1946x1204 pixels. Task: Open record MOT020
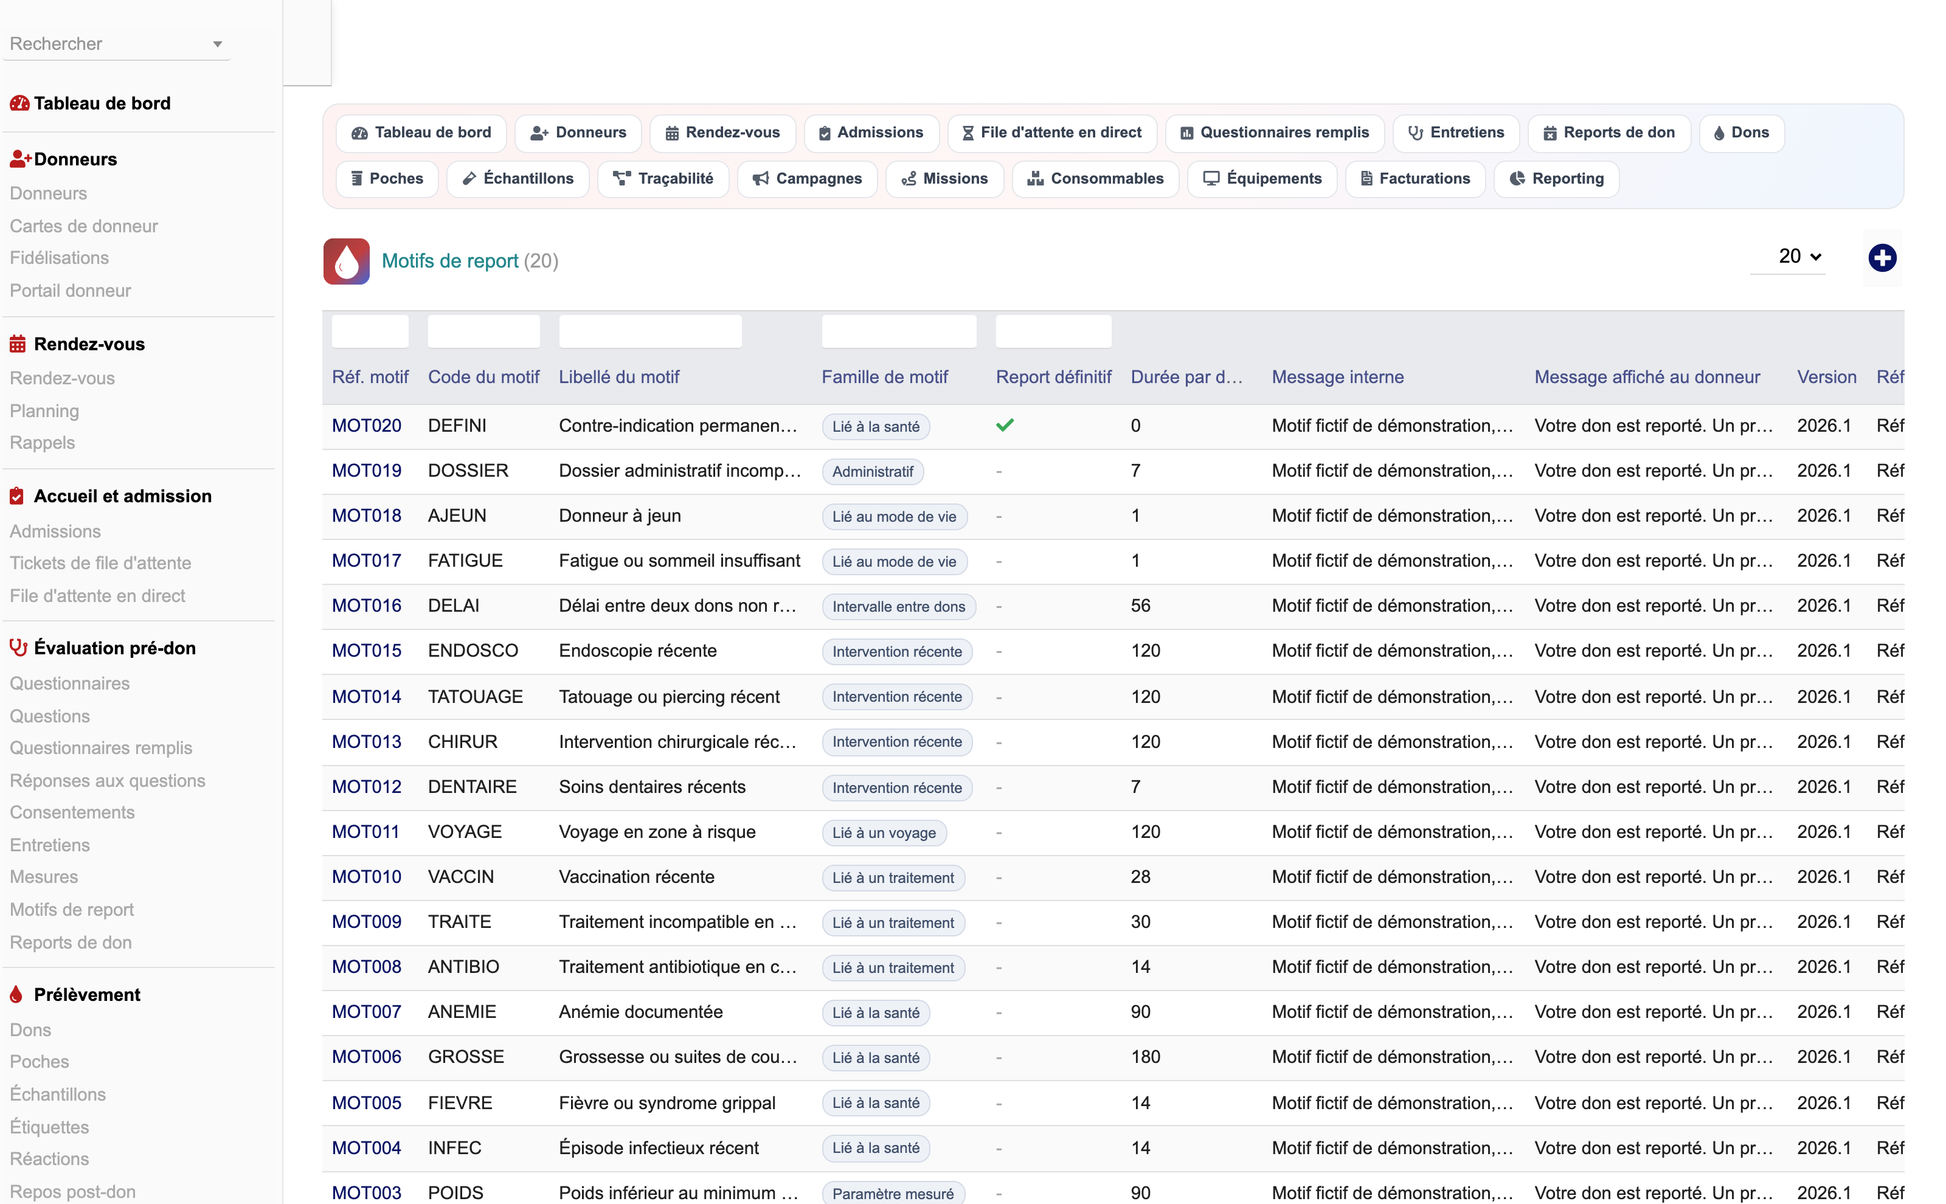367,426
